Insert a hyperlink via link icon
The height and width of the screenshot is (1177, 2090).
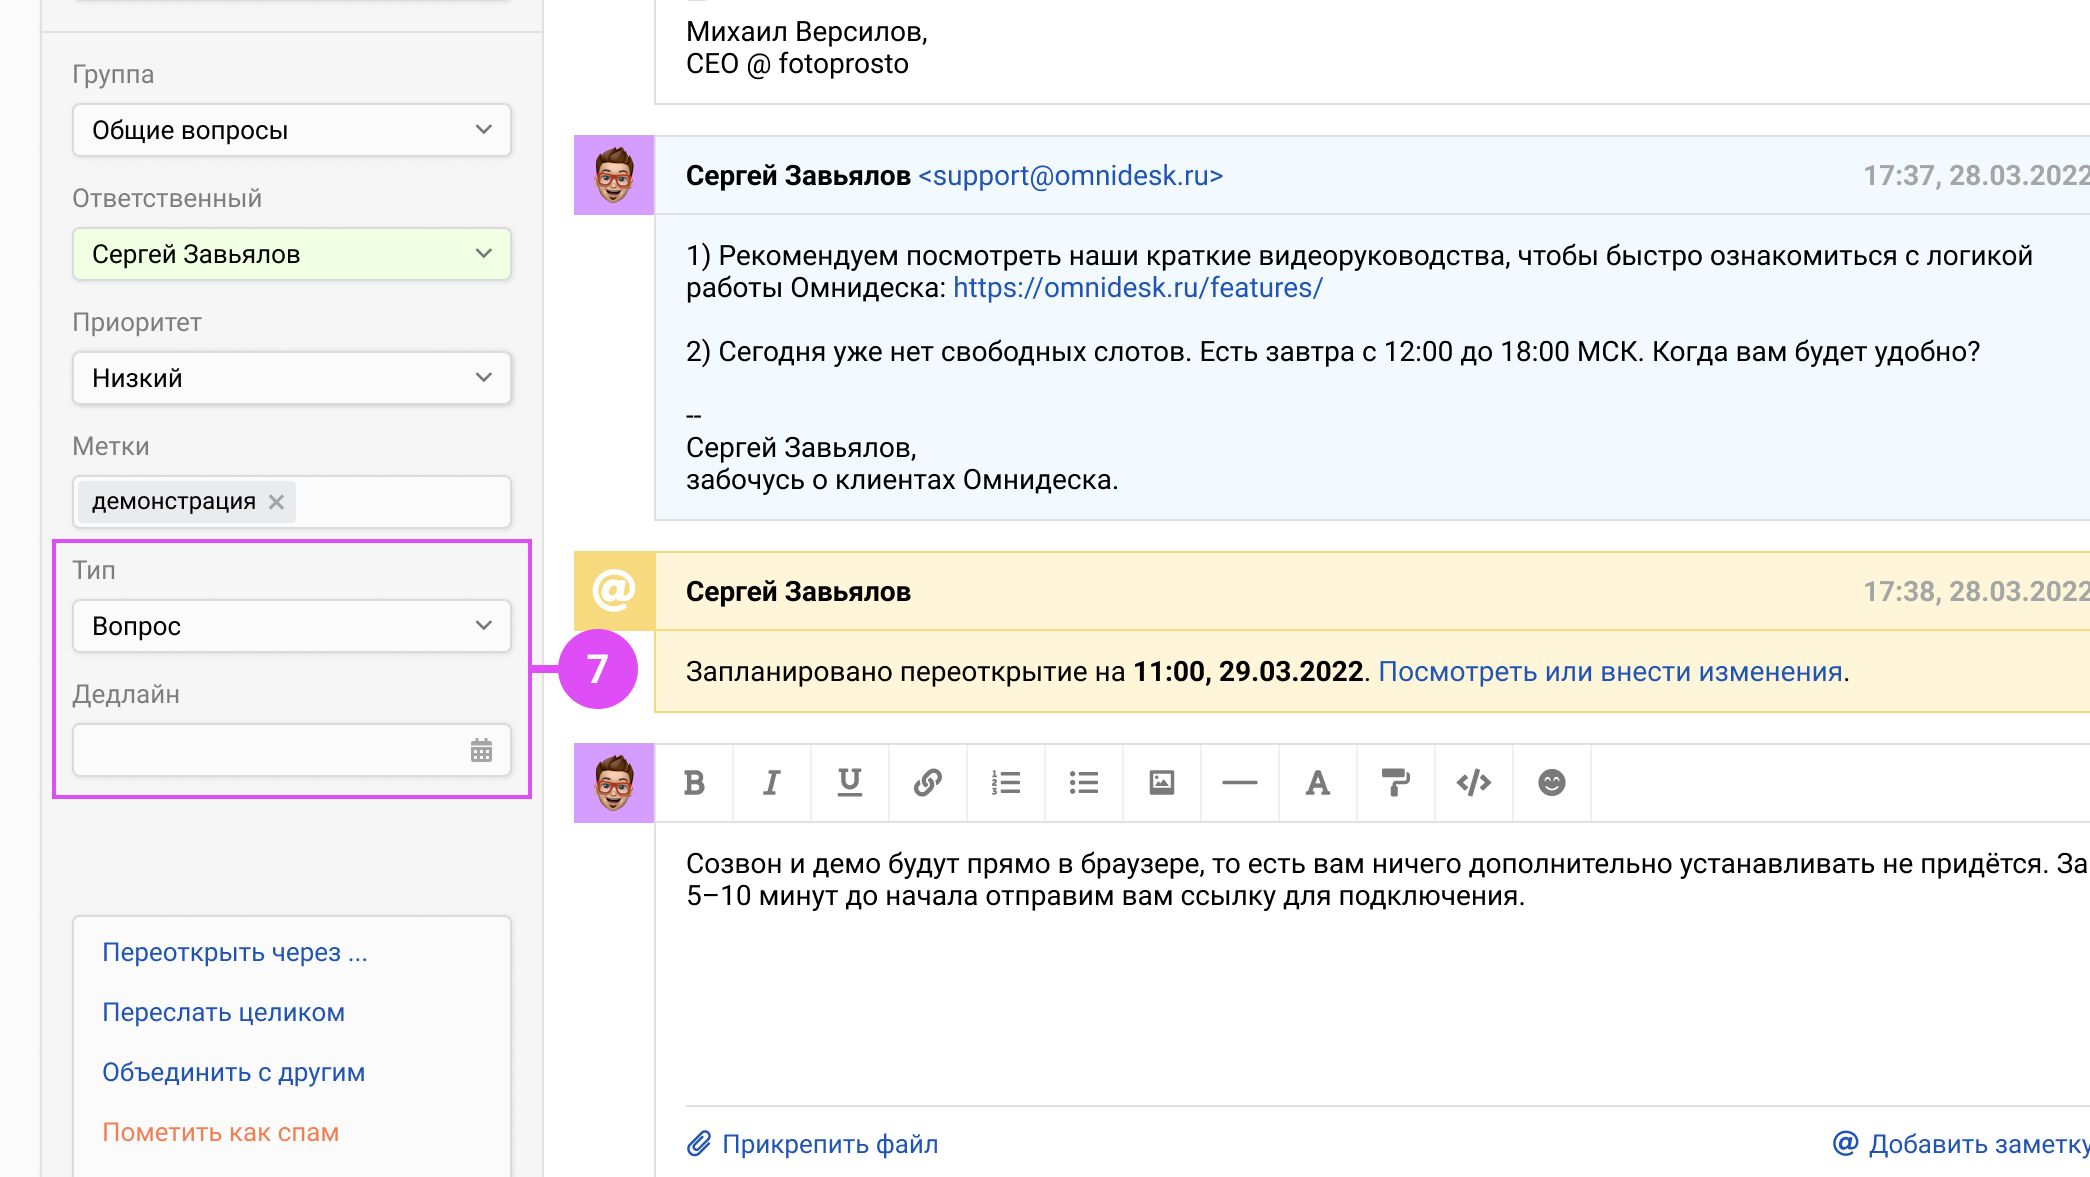927,783
